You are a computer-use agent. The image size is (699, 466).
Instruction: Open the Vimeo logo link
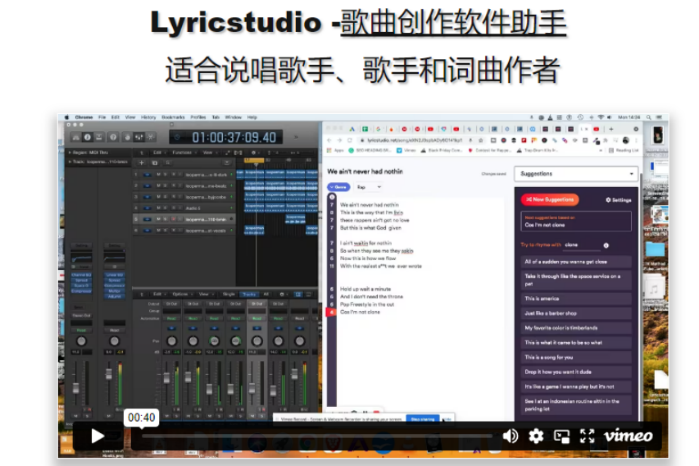click(628, 436)
